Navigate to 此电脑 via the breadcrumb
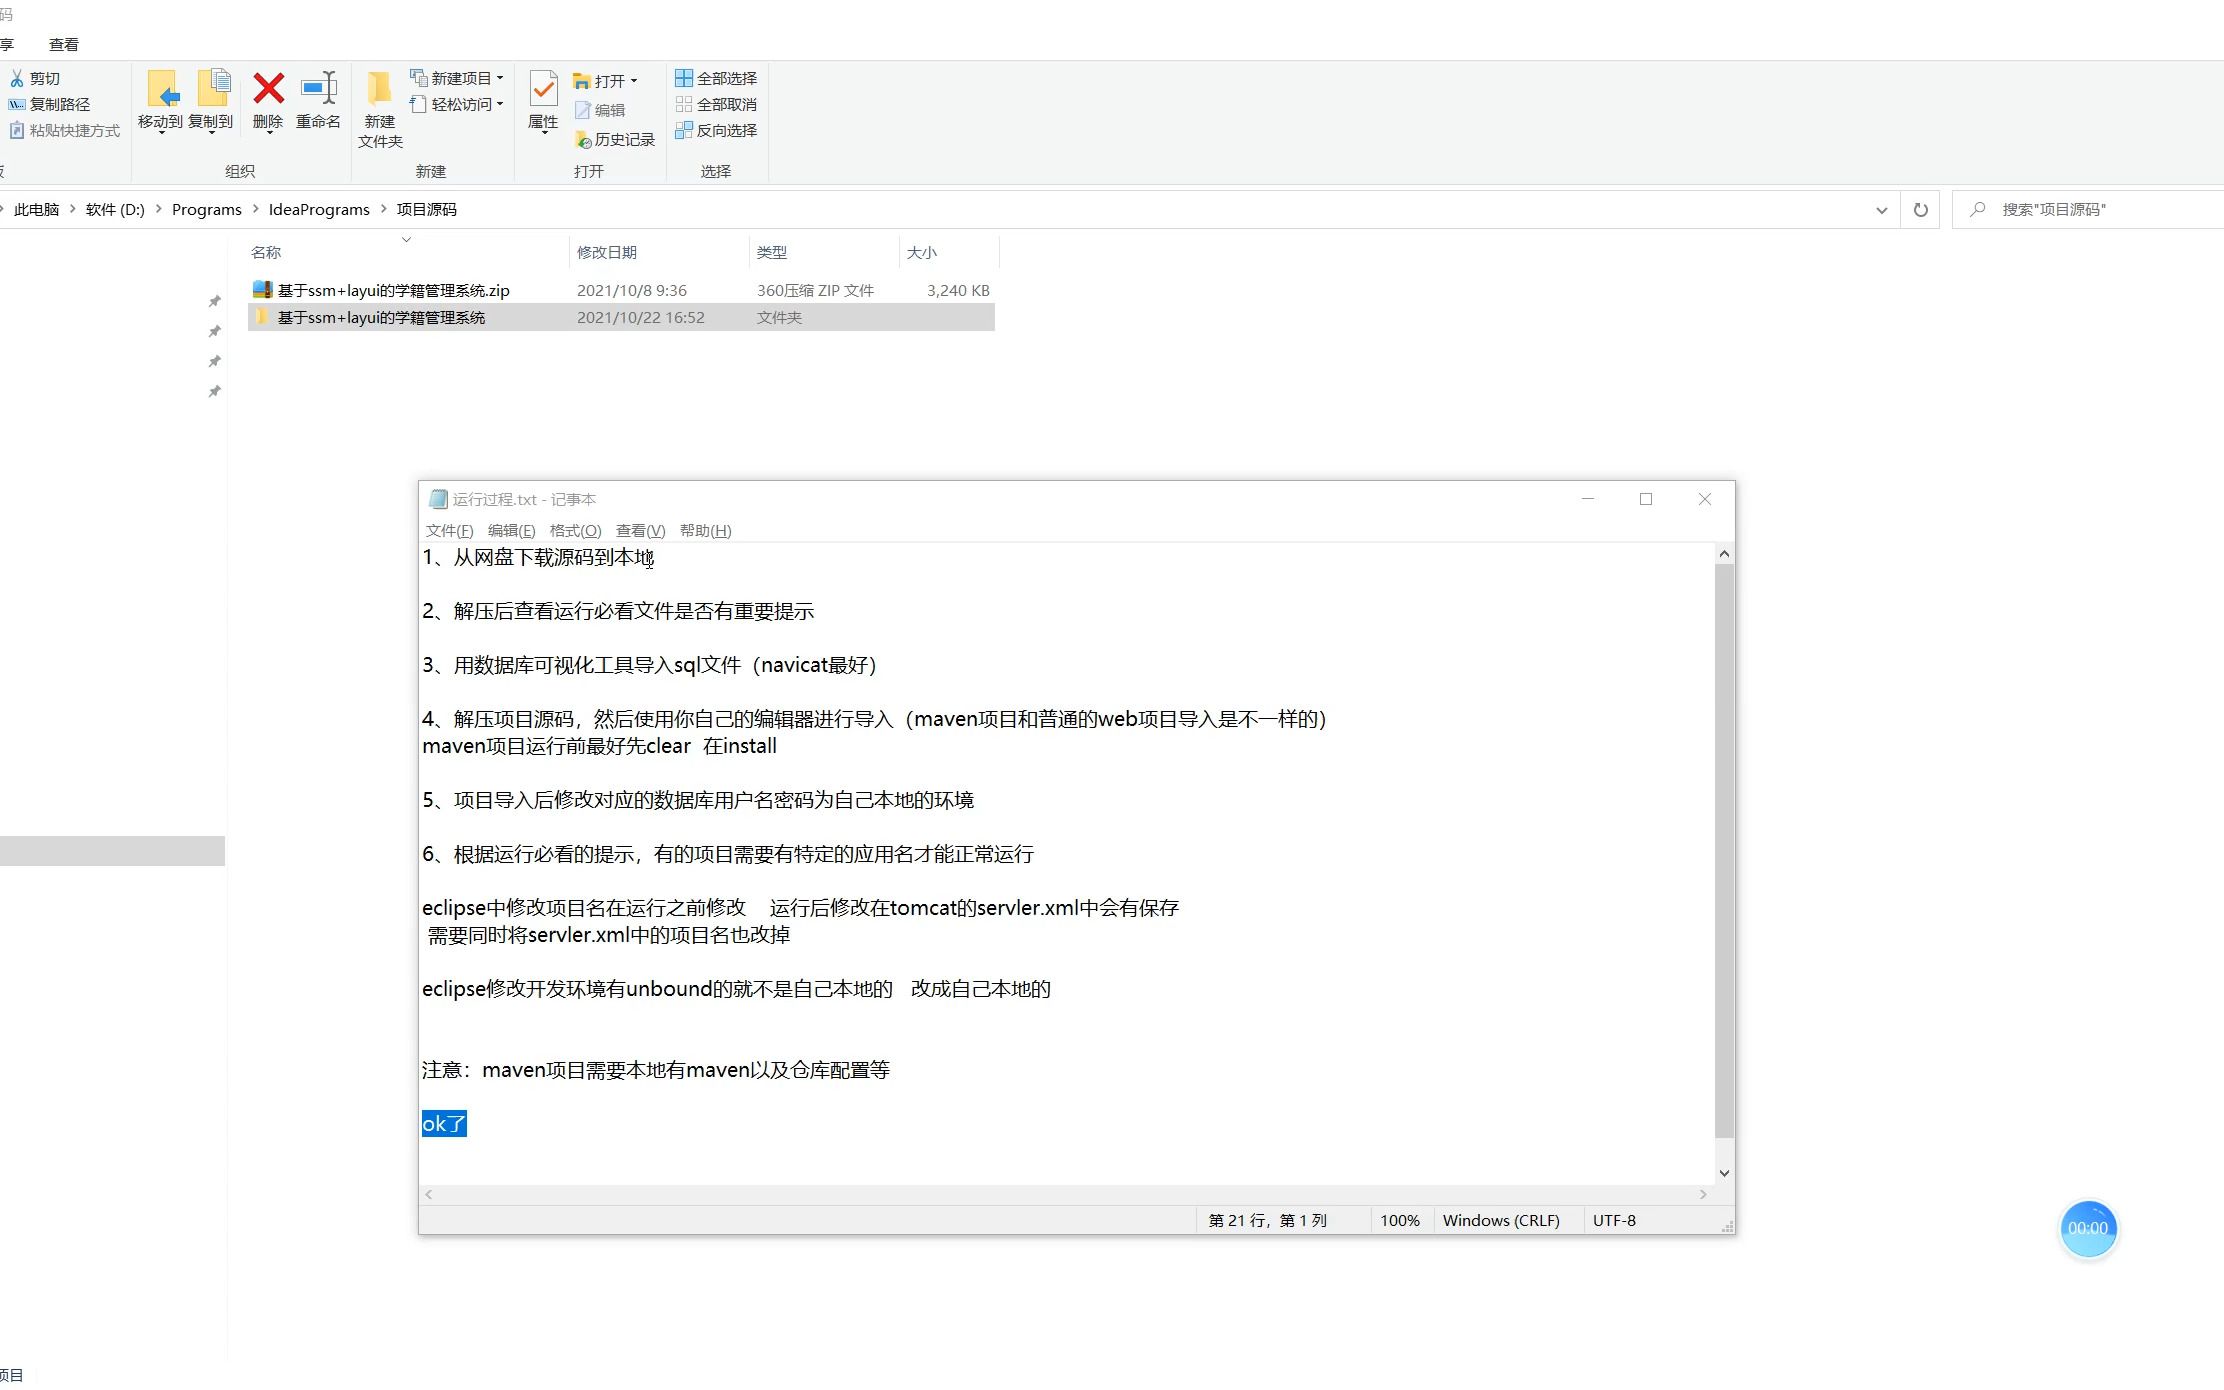This screenshot has width=2224, height=1390. click(x=35, y=209)
